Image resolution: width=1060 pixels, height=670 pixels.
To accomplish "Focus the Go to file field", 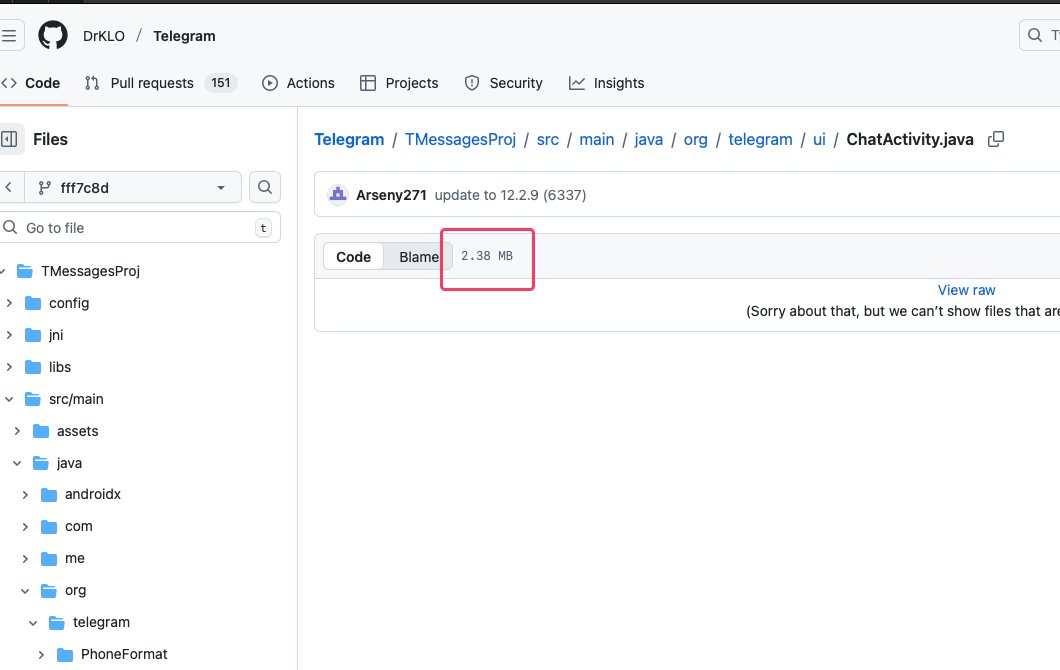I will click(140, 228).
